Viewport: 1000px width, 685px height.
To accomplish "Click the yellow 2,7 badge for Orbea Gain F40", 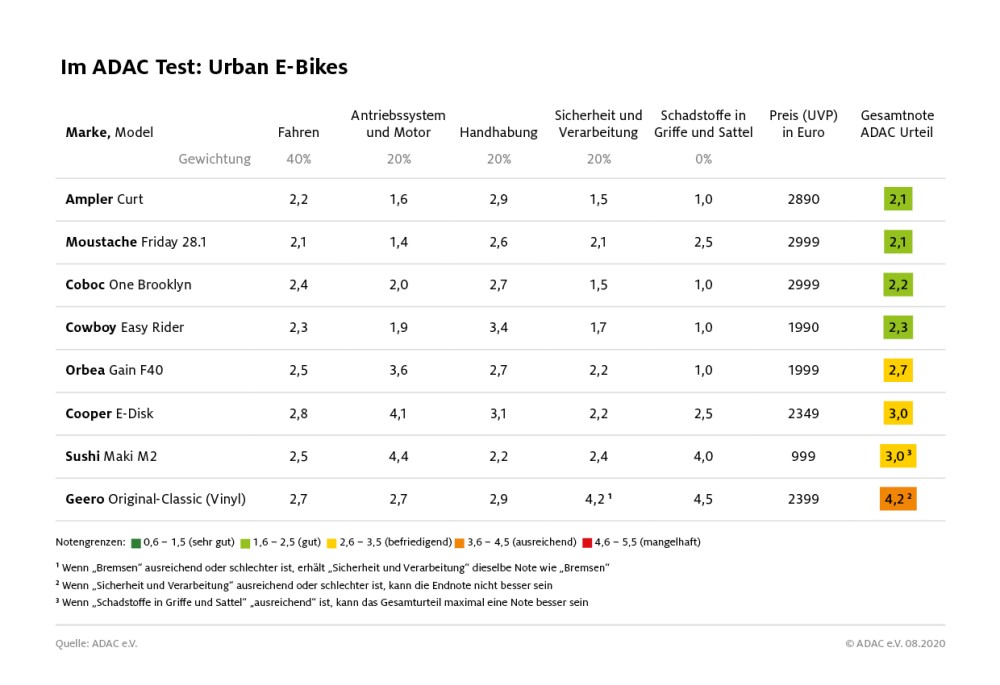I will (898, 370).
